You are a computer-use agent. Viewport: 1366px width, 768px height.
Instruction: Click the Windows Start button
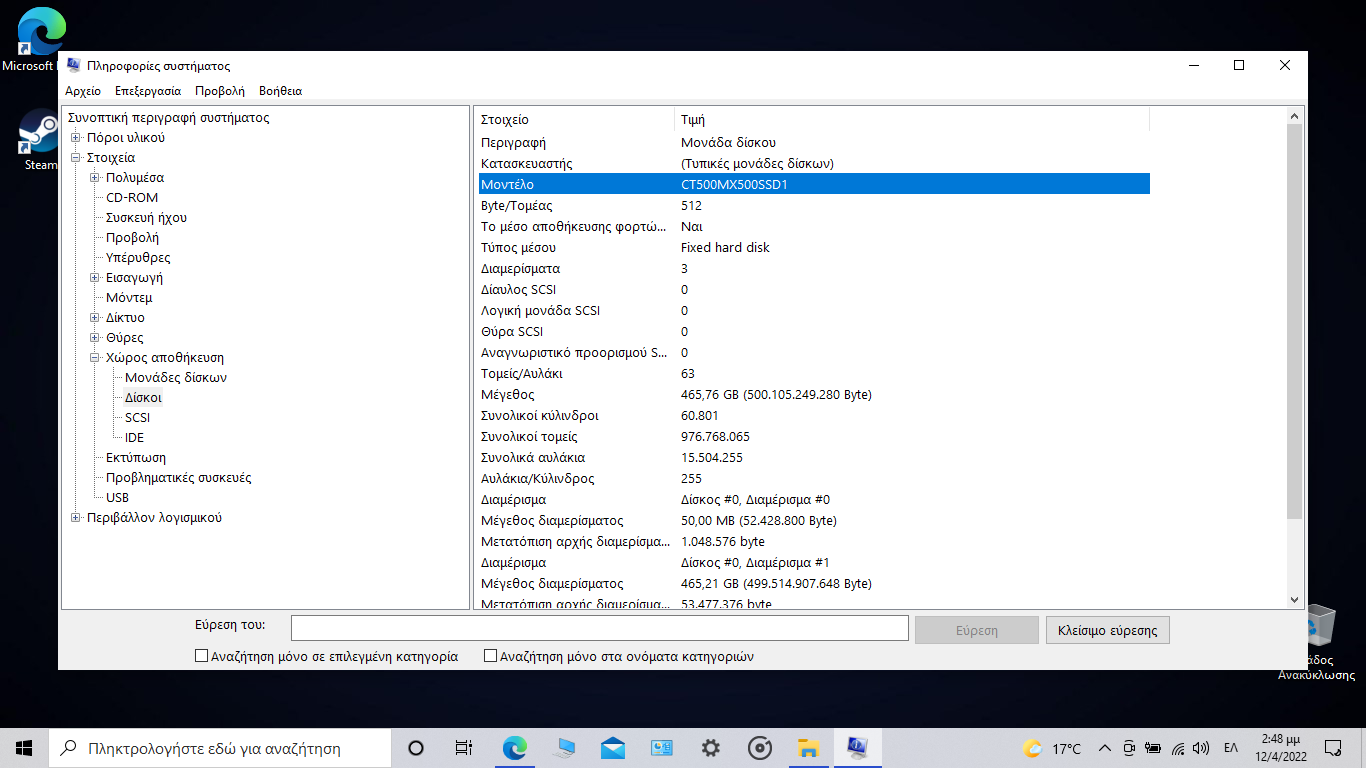click(x=25, y=748)
